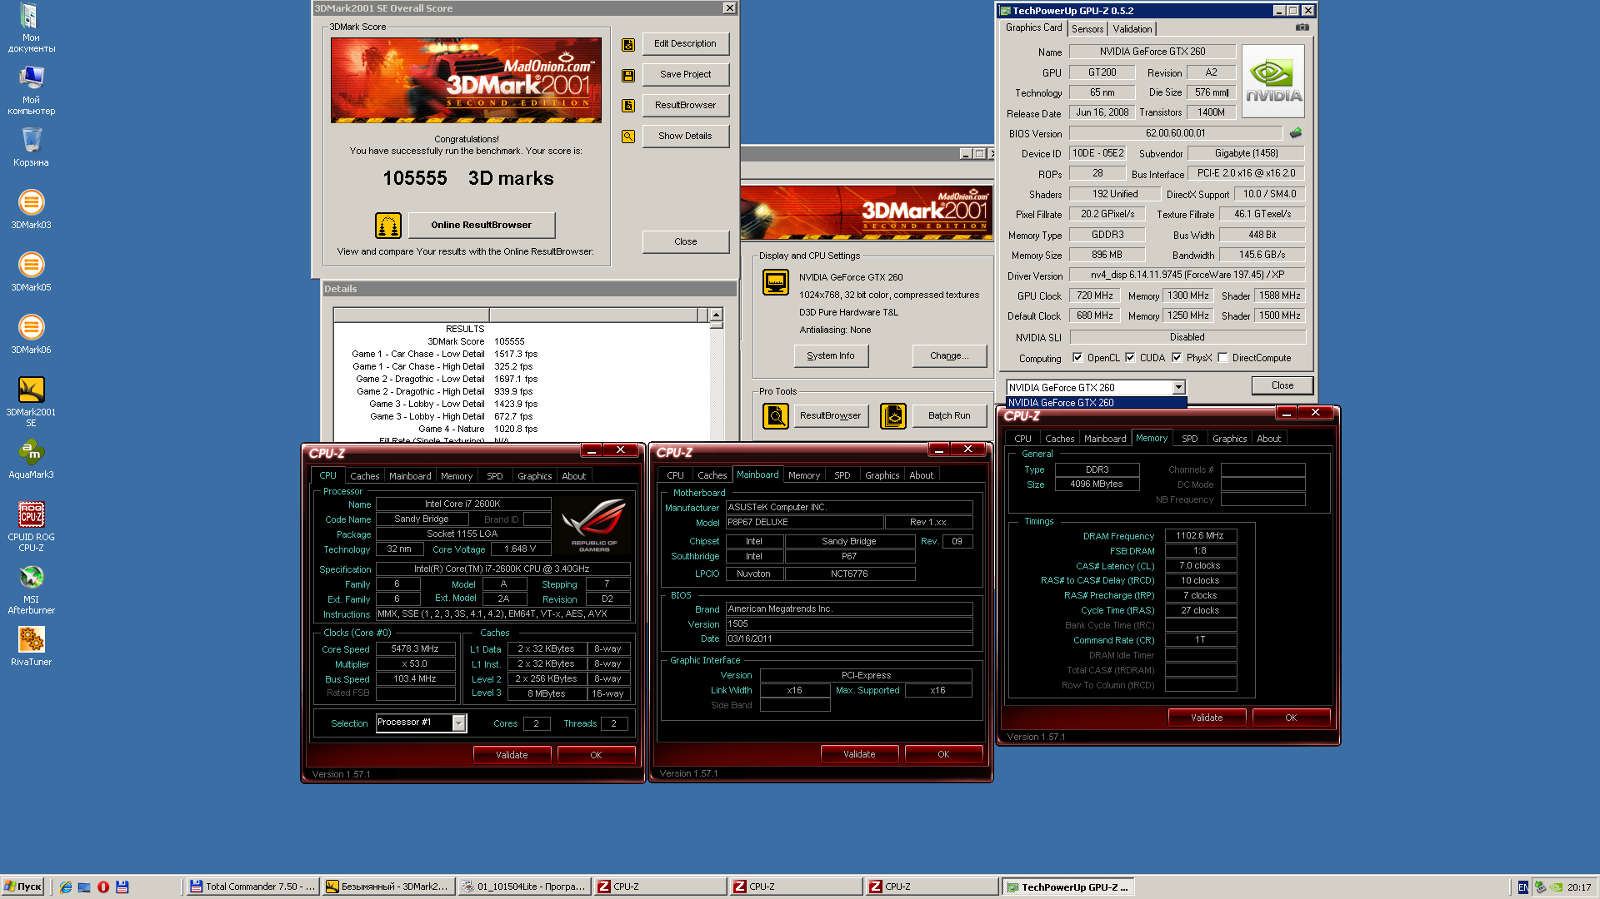
Task: Click the Pro Tools ResultBrowser magnifier icon
Action: point(775,416)
